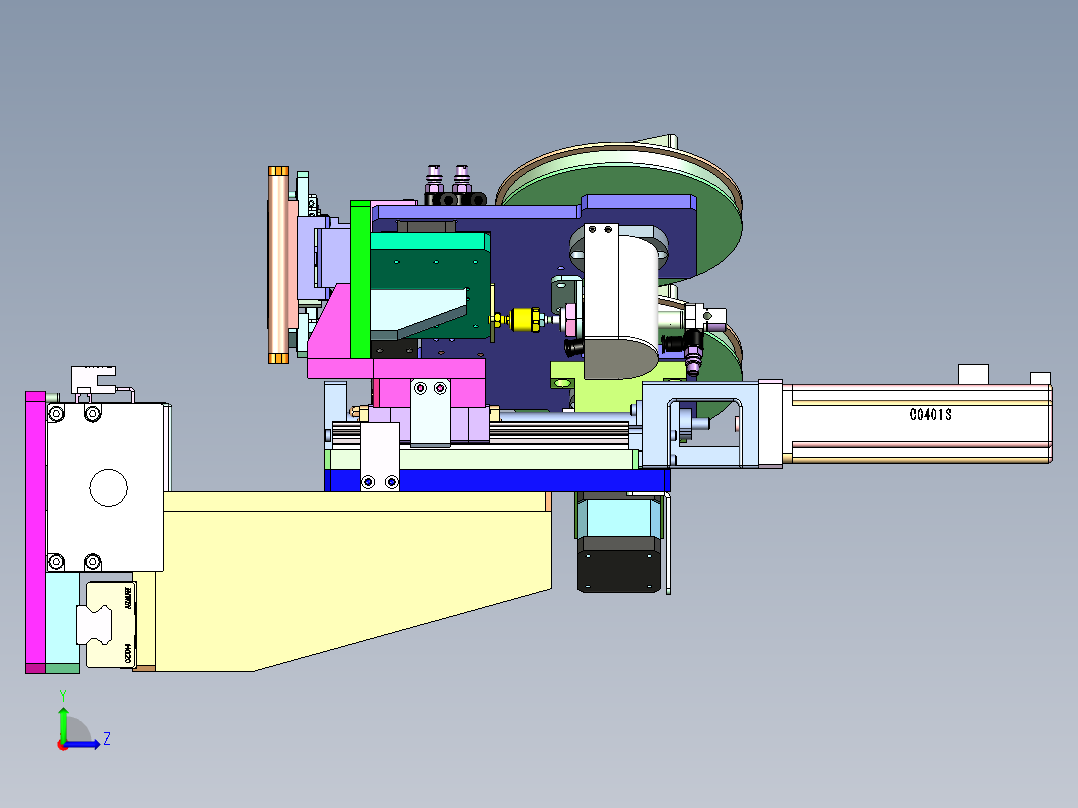Pick the salmon vertical bar with orange ends
This screenshot has height=808, width=1078.
[x=278, y=265]
